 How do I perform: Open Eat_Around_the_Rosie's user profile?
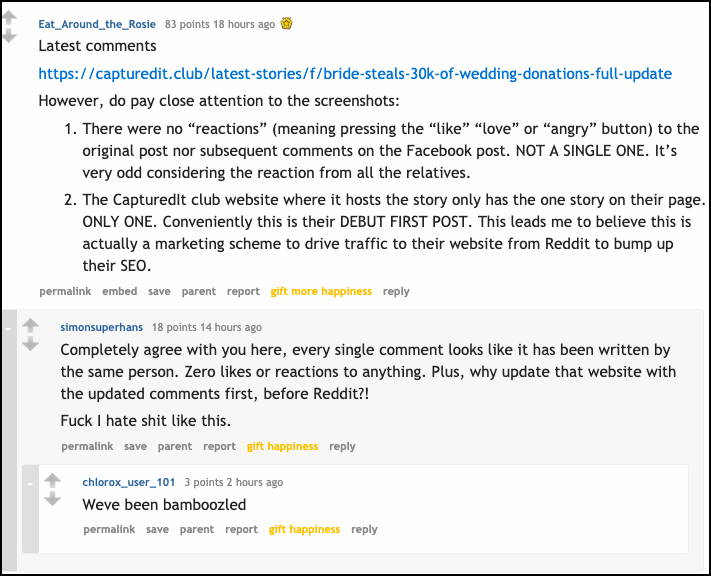(98, 23)
